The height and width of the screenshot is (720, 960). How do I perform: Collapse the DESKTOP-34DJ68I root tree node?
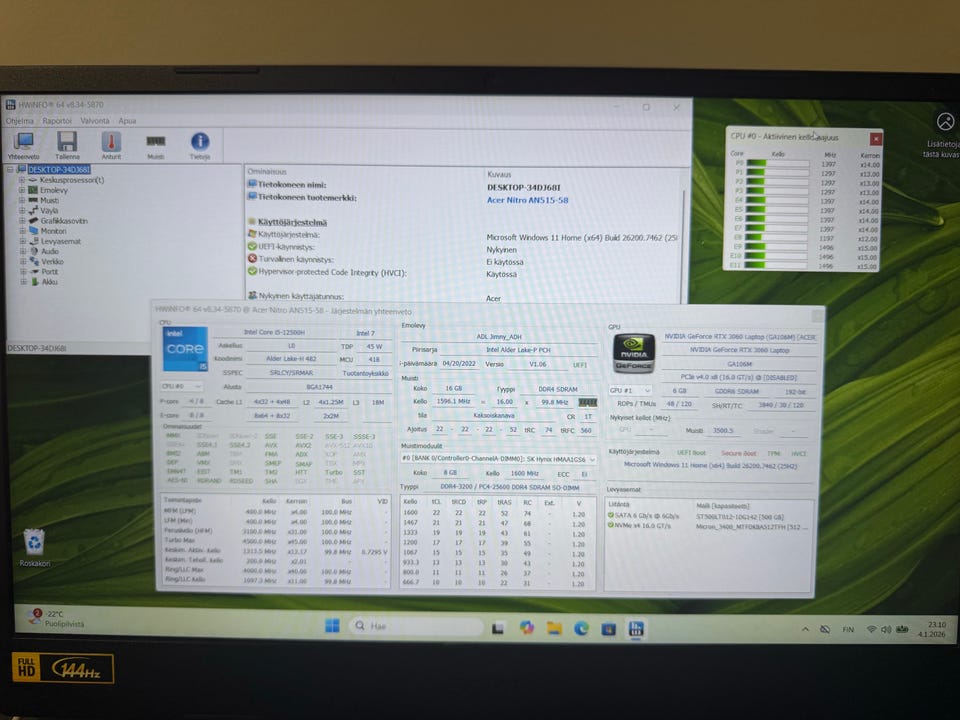pyautogui.click(x=10, y=170)
